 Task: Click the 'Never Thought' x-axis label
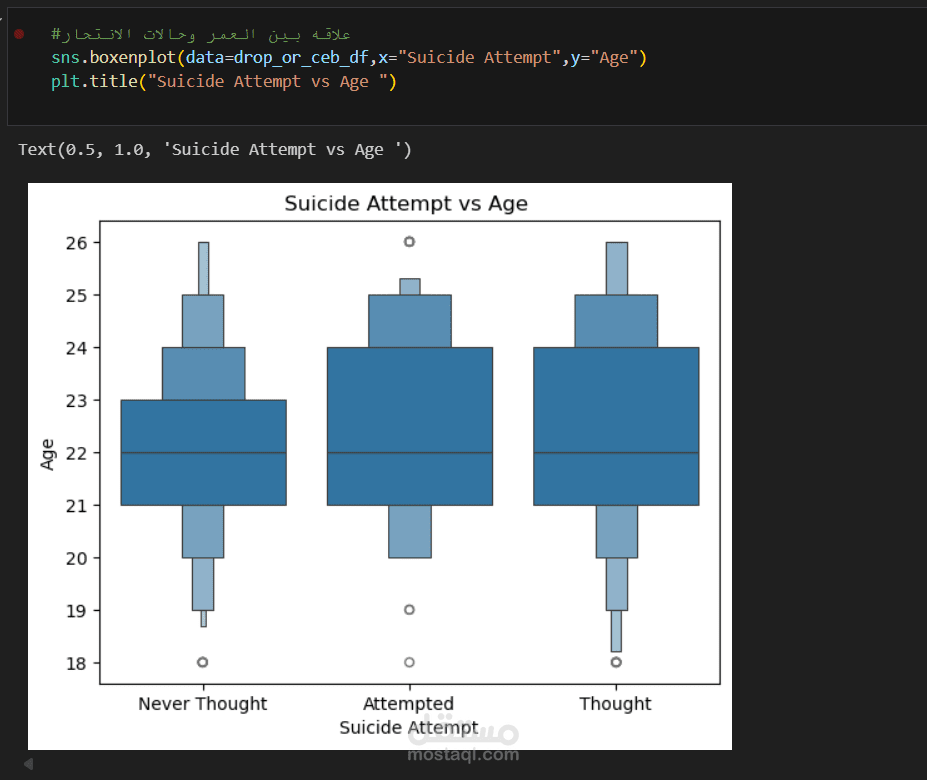203,704
